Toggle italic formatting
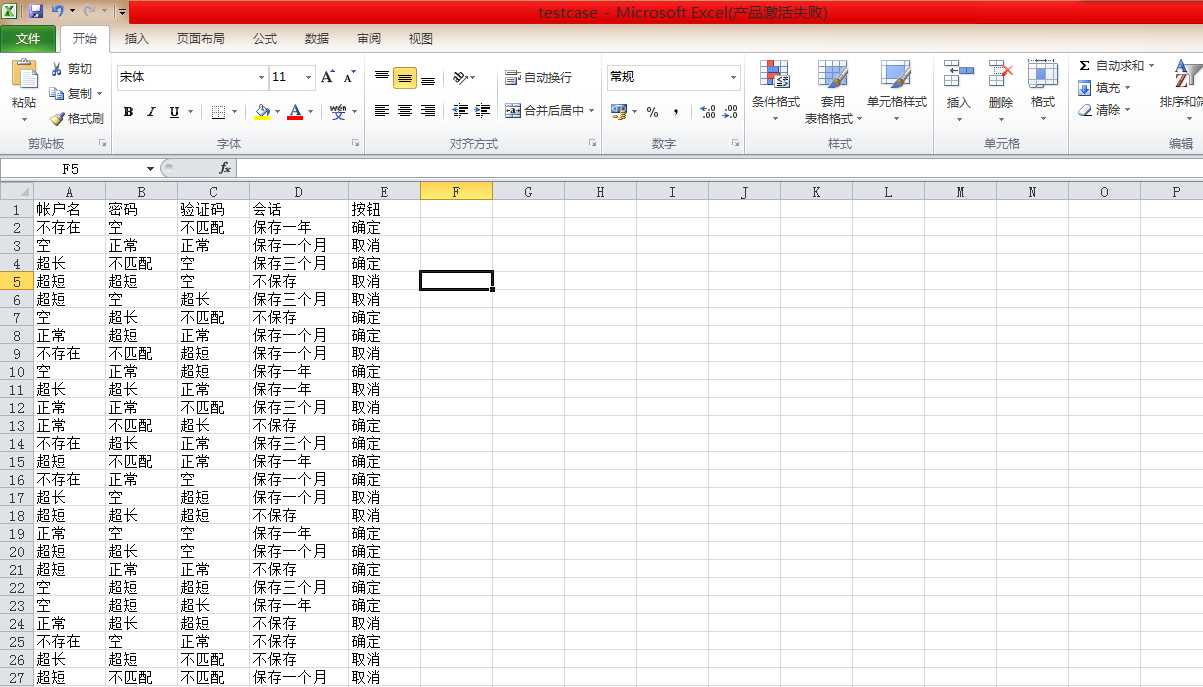The image size is (1203, 687). [x=151, y=112]
